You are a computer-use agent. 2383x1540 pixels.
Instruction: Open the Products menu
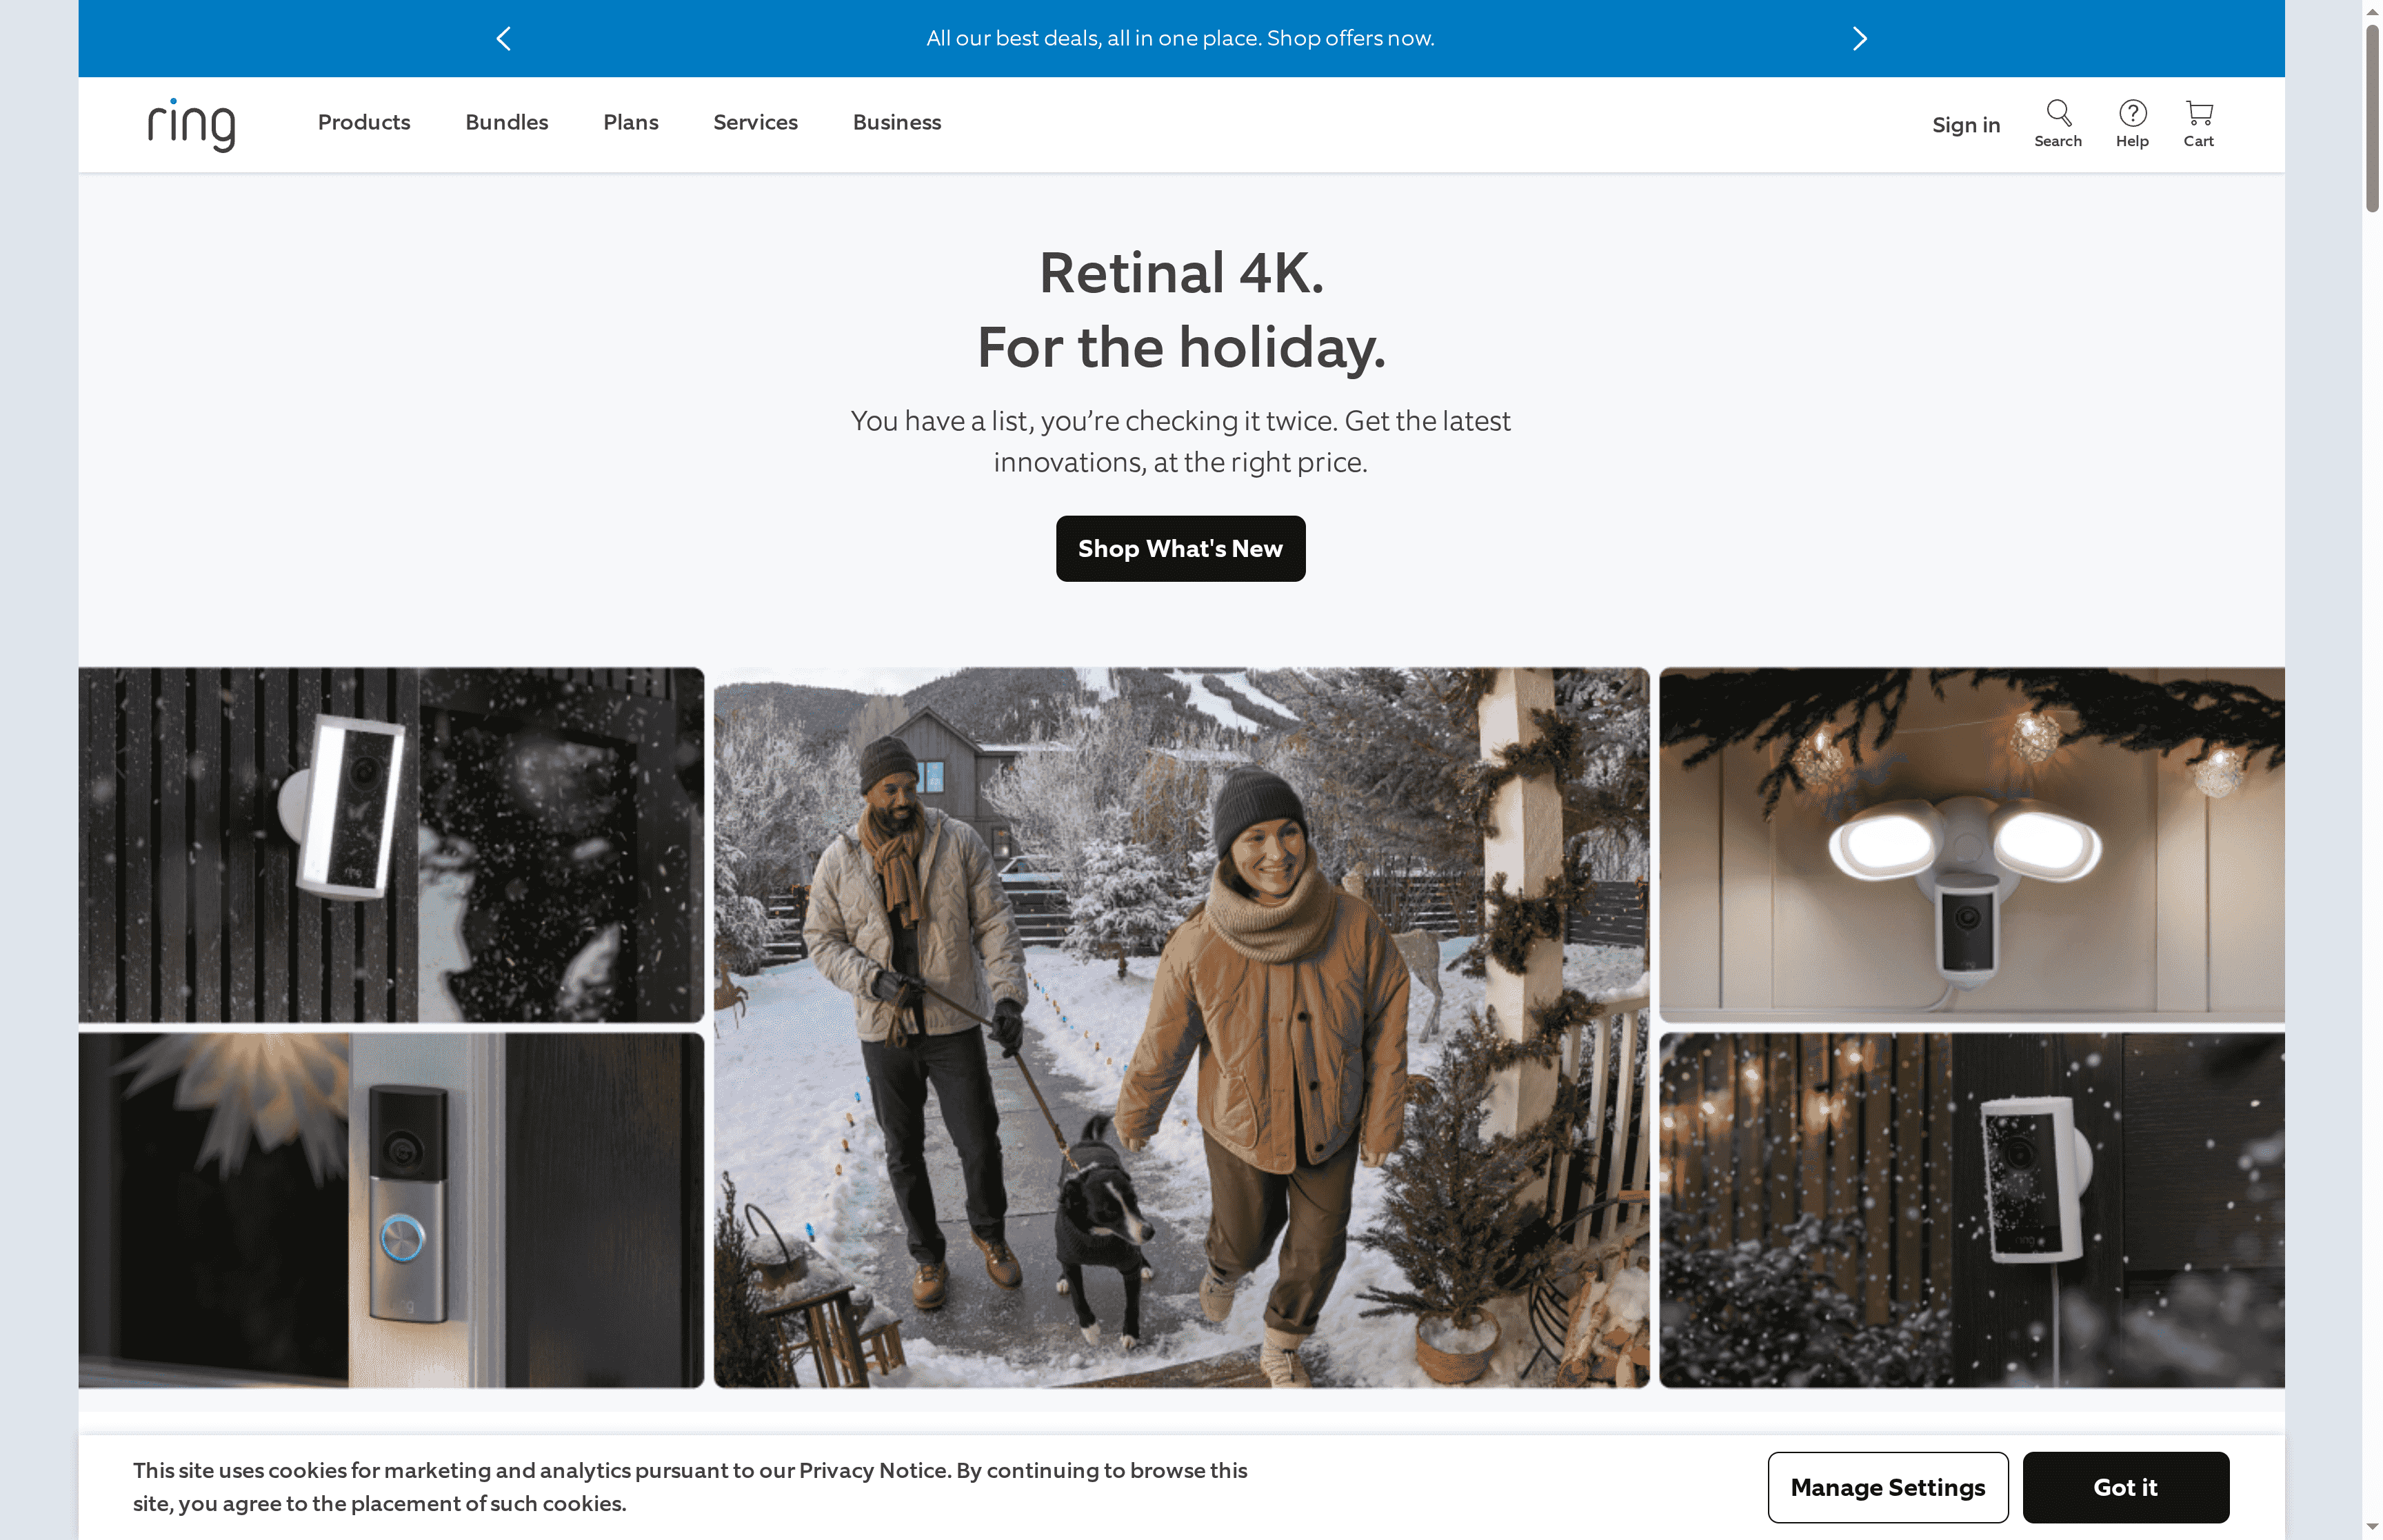pos(363,122)
